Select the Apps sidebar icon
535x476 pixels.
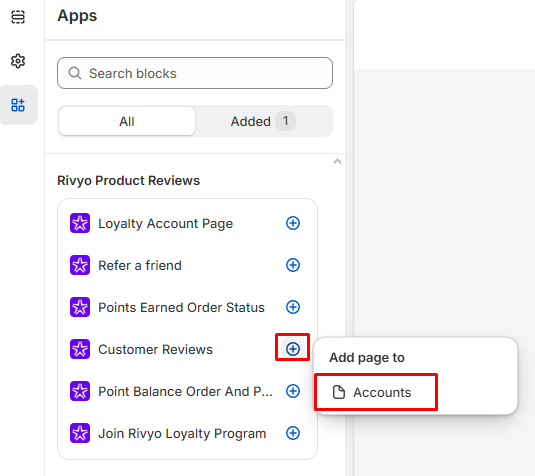(x=18, y=105)
